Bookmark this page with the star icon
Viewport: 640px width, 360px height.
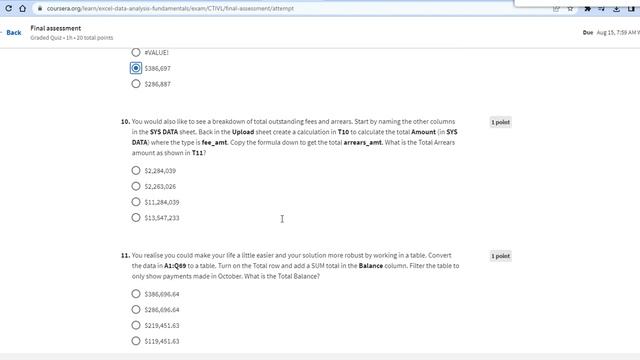pos(570,8)
